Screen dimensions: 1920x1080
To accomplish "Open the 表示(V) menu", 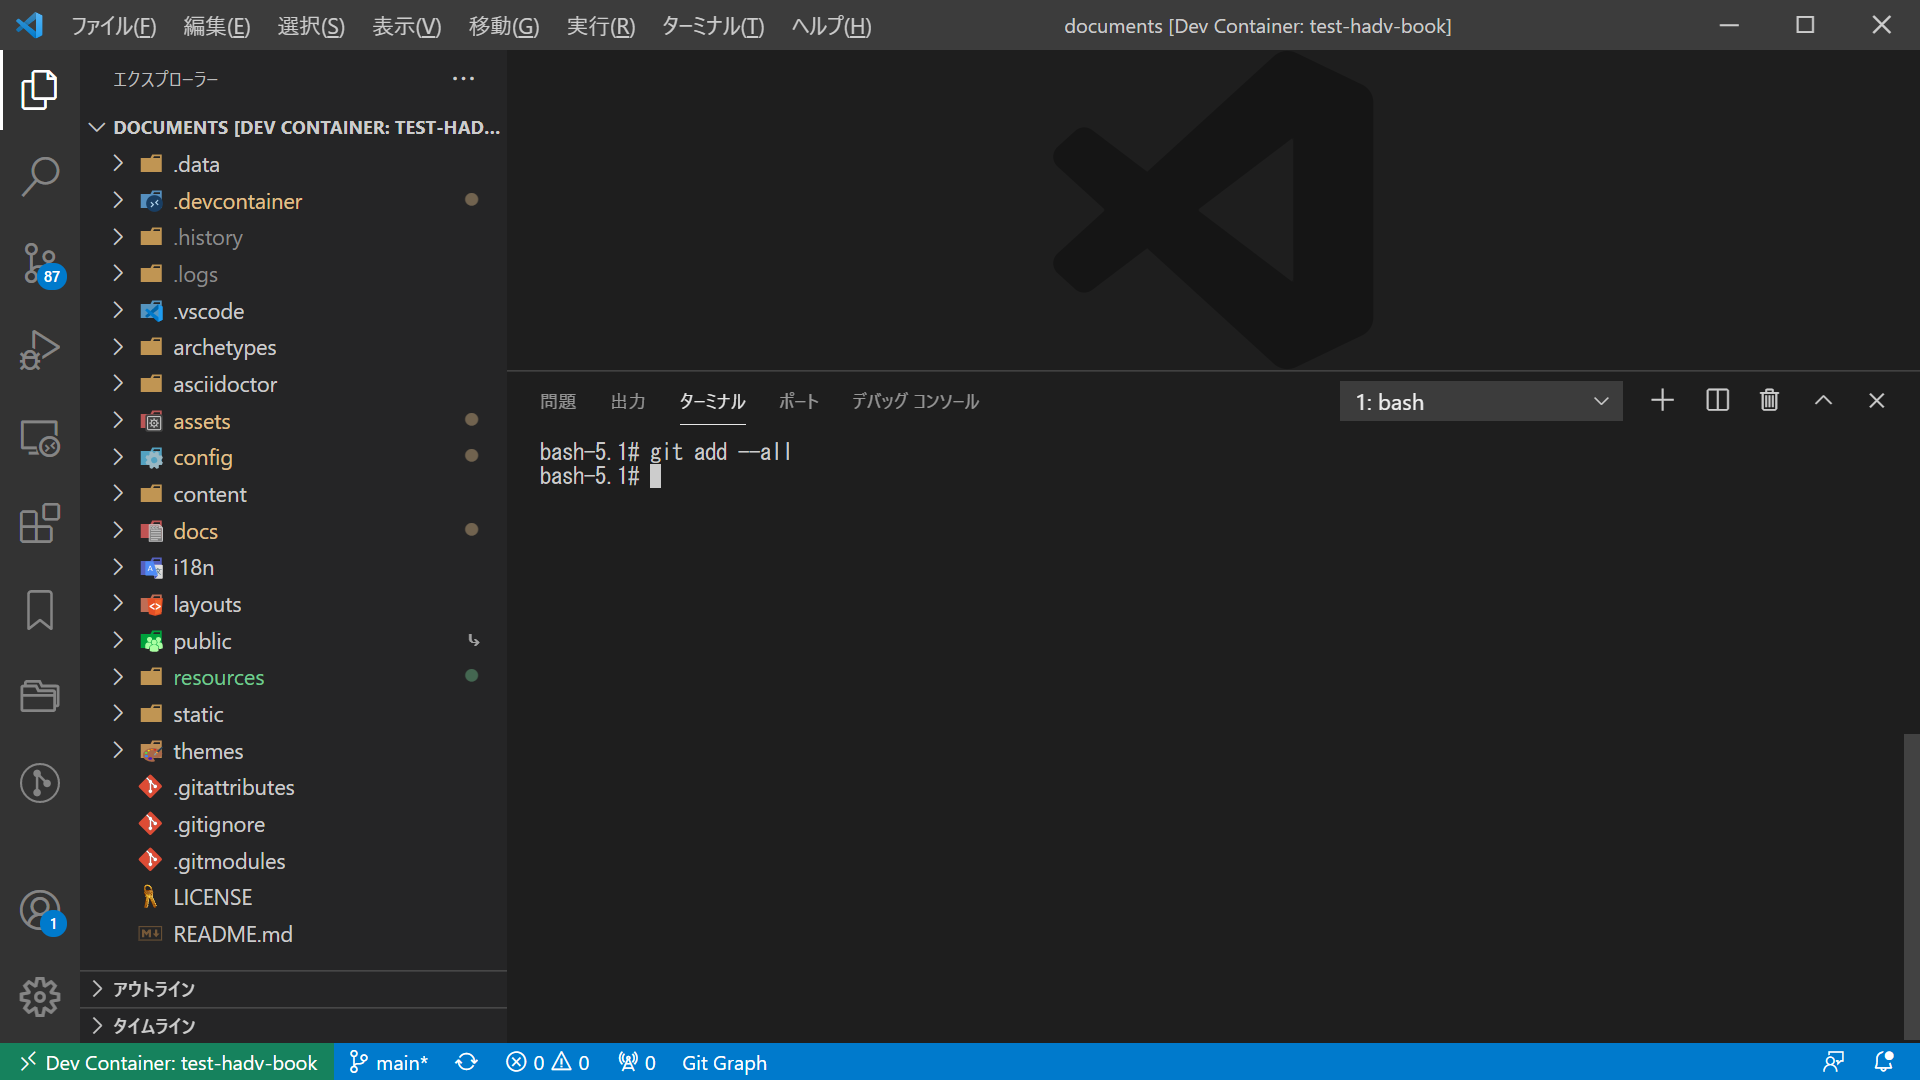I will [406, 26].
